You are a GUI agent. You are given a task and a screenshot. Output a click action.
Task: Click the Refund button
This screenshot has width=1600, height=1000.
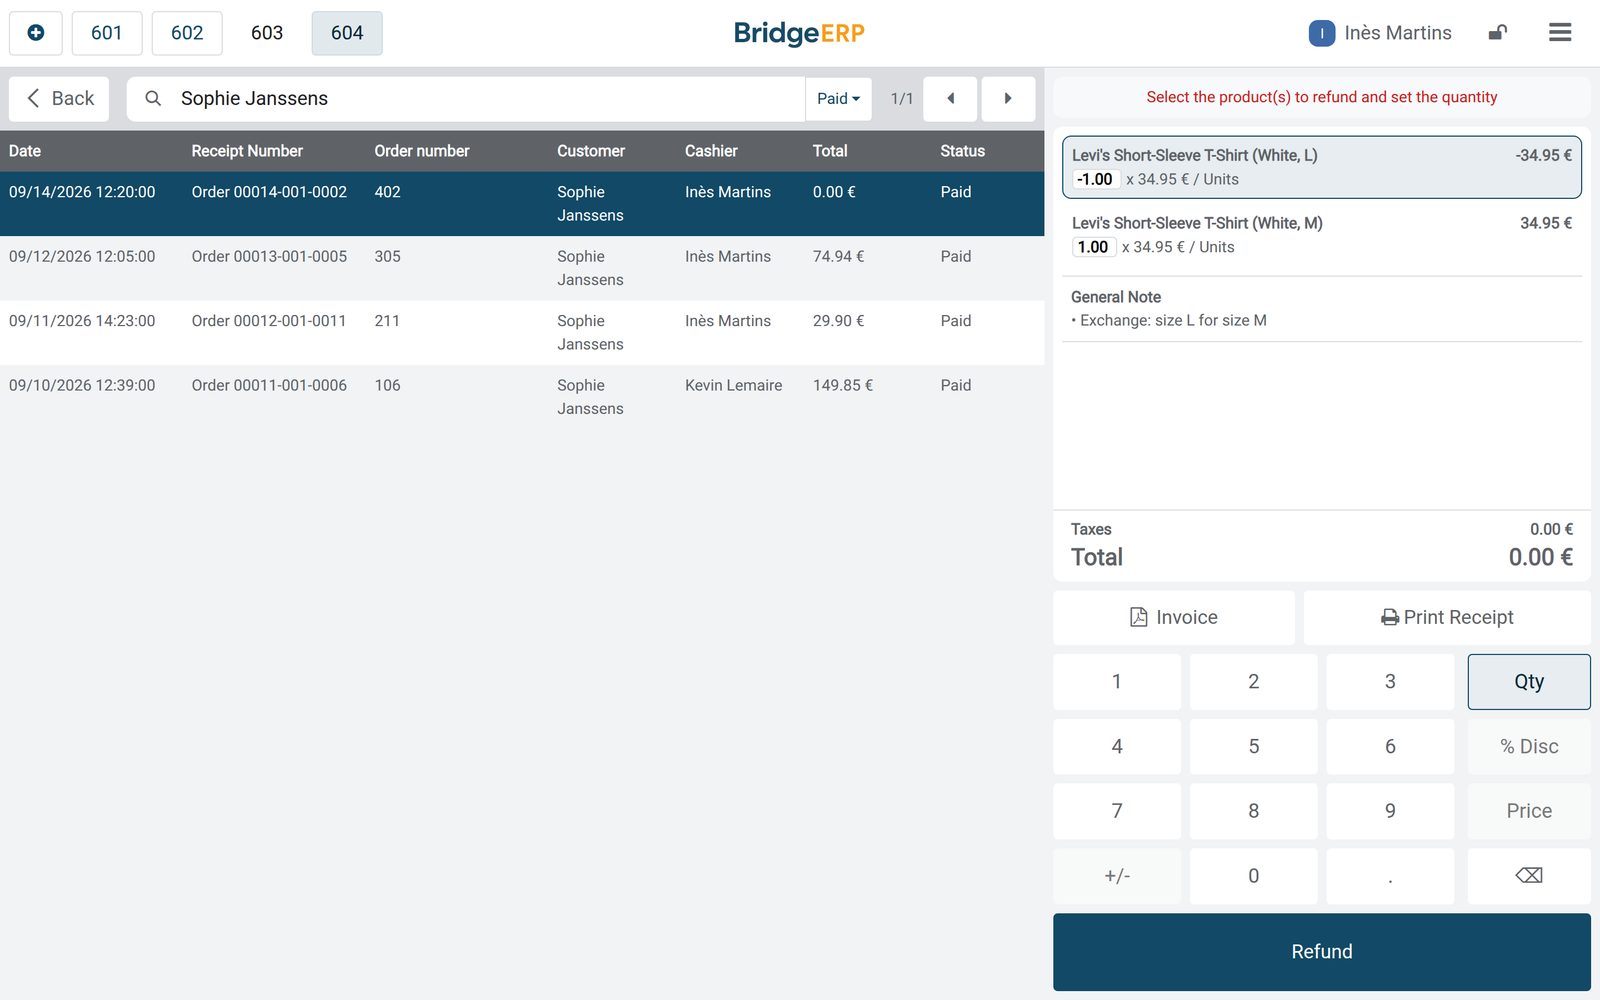[x=1322, y=952]
